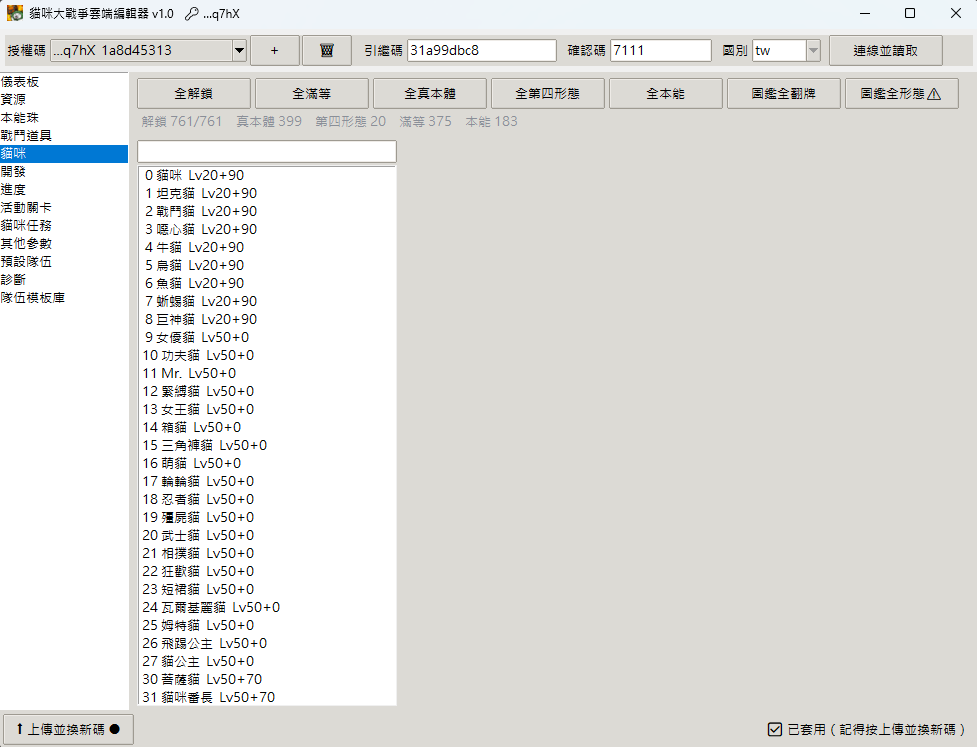Click the 全滿等 button
This screenshot has height=747, width=977.
[x=312, y=93]
